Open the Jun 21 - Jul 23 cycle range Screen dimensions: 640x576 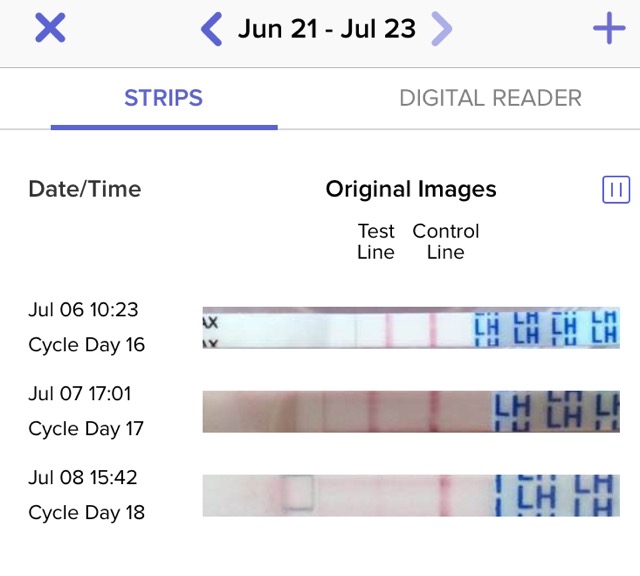(x=327, y=29)
